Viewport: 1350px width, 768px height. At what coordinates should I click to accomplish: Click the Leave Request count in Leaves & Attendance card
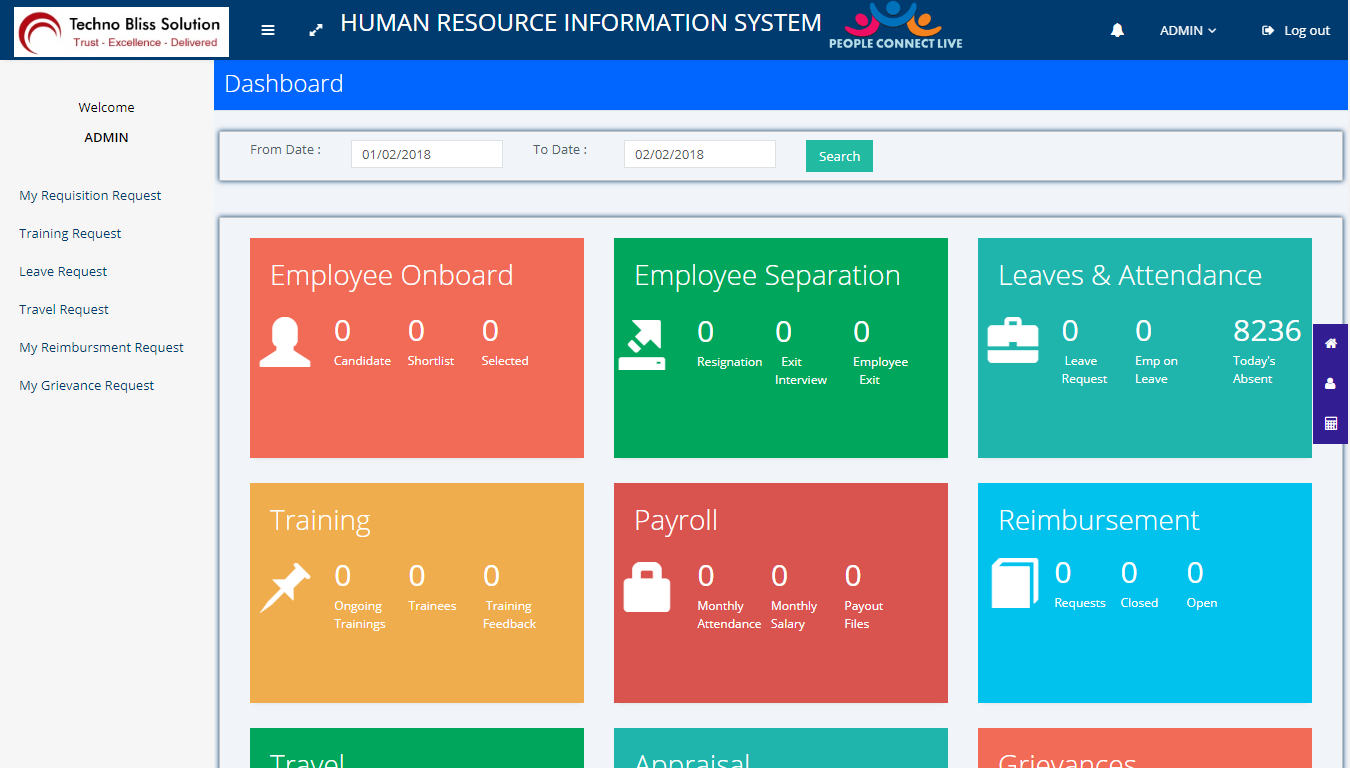[1070, 331]
